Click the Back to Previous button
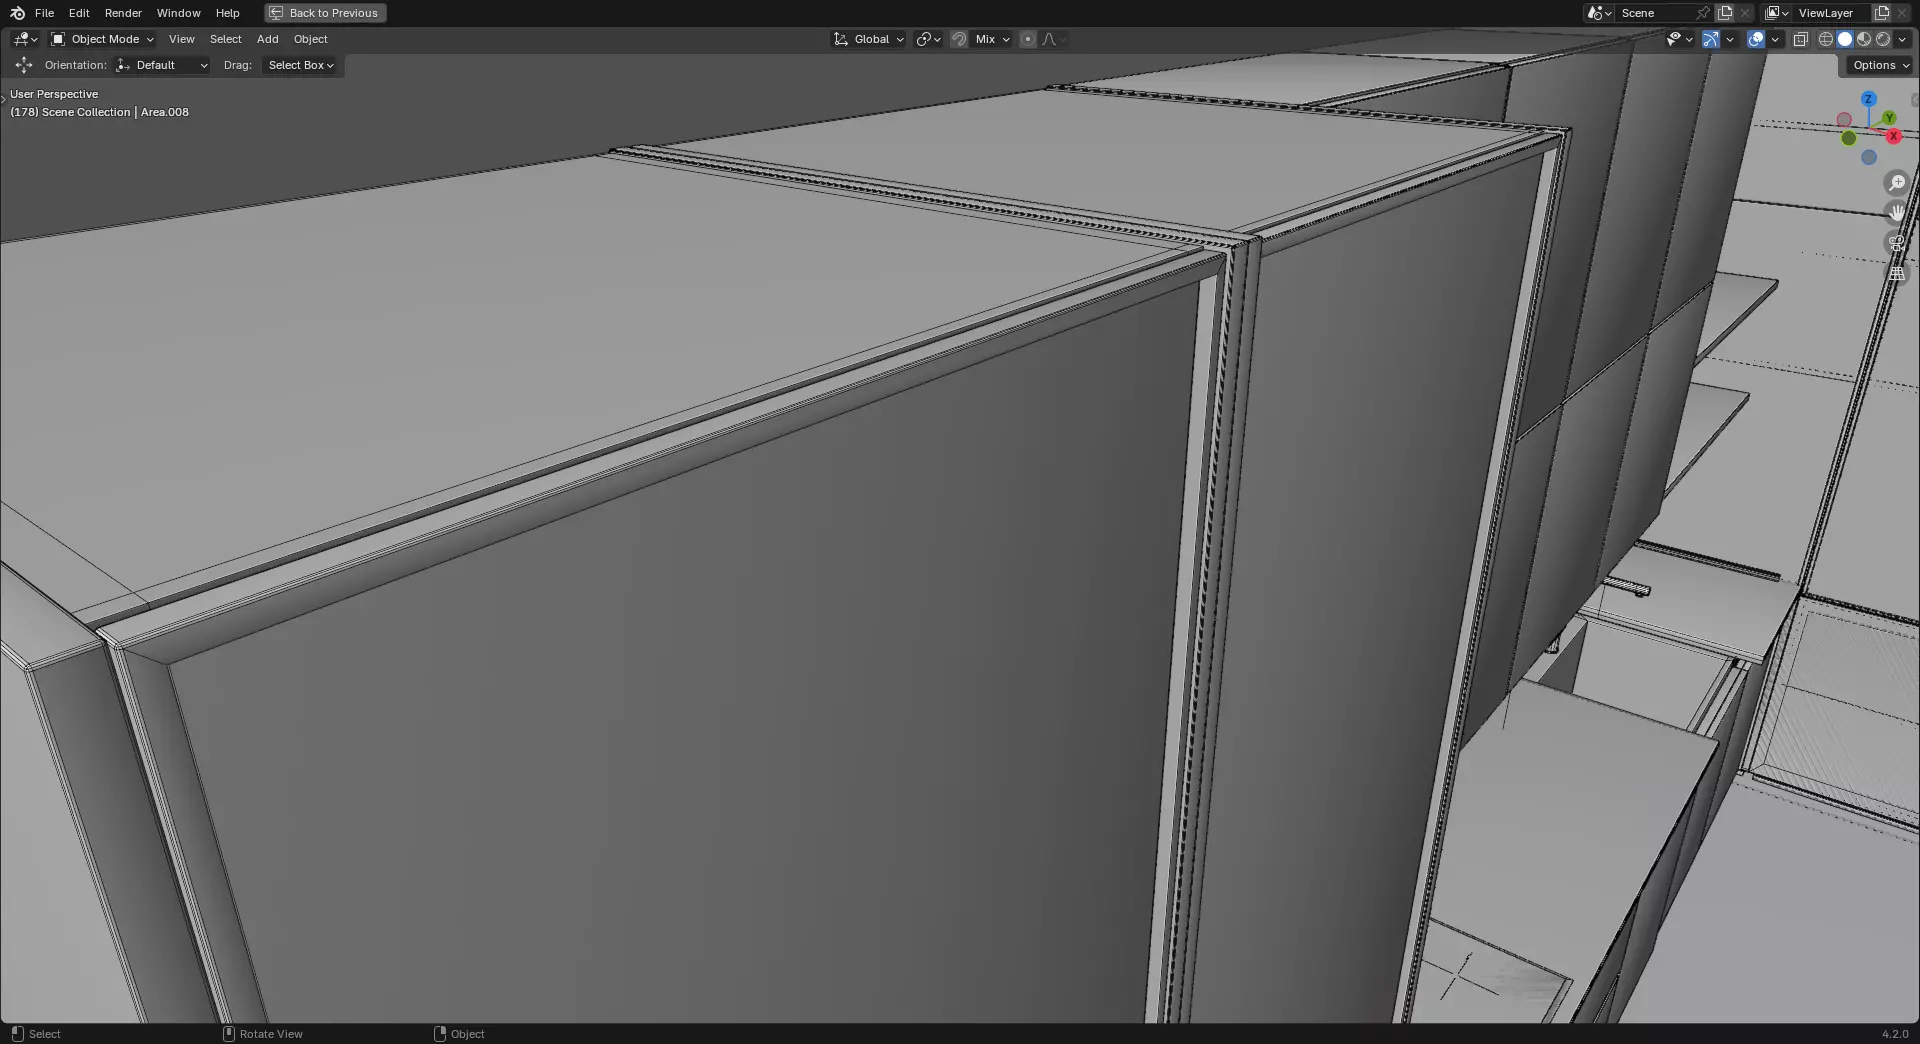 pyautogui.click(x=325, y=13)
